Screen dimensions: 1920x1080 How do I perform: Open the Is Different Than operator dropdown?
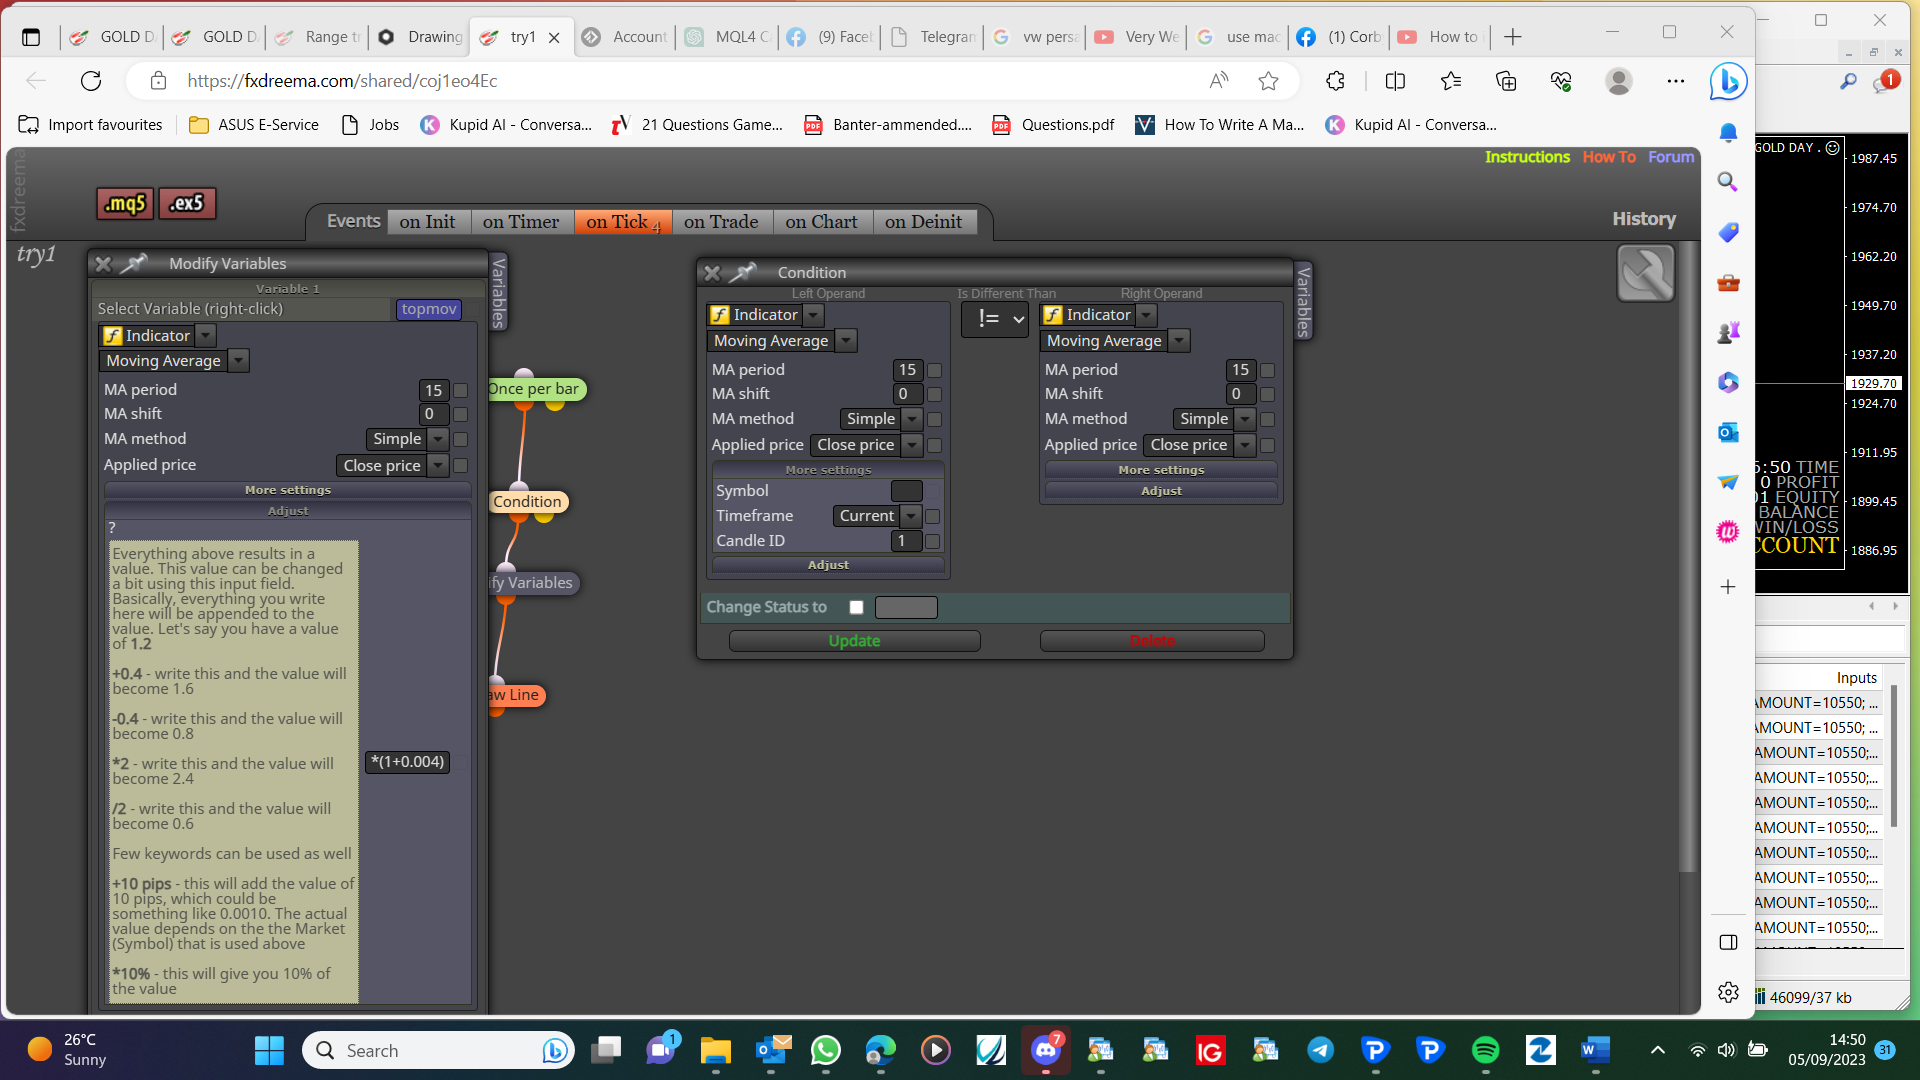pyautogui.click(x=994, y=319)
